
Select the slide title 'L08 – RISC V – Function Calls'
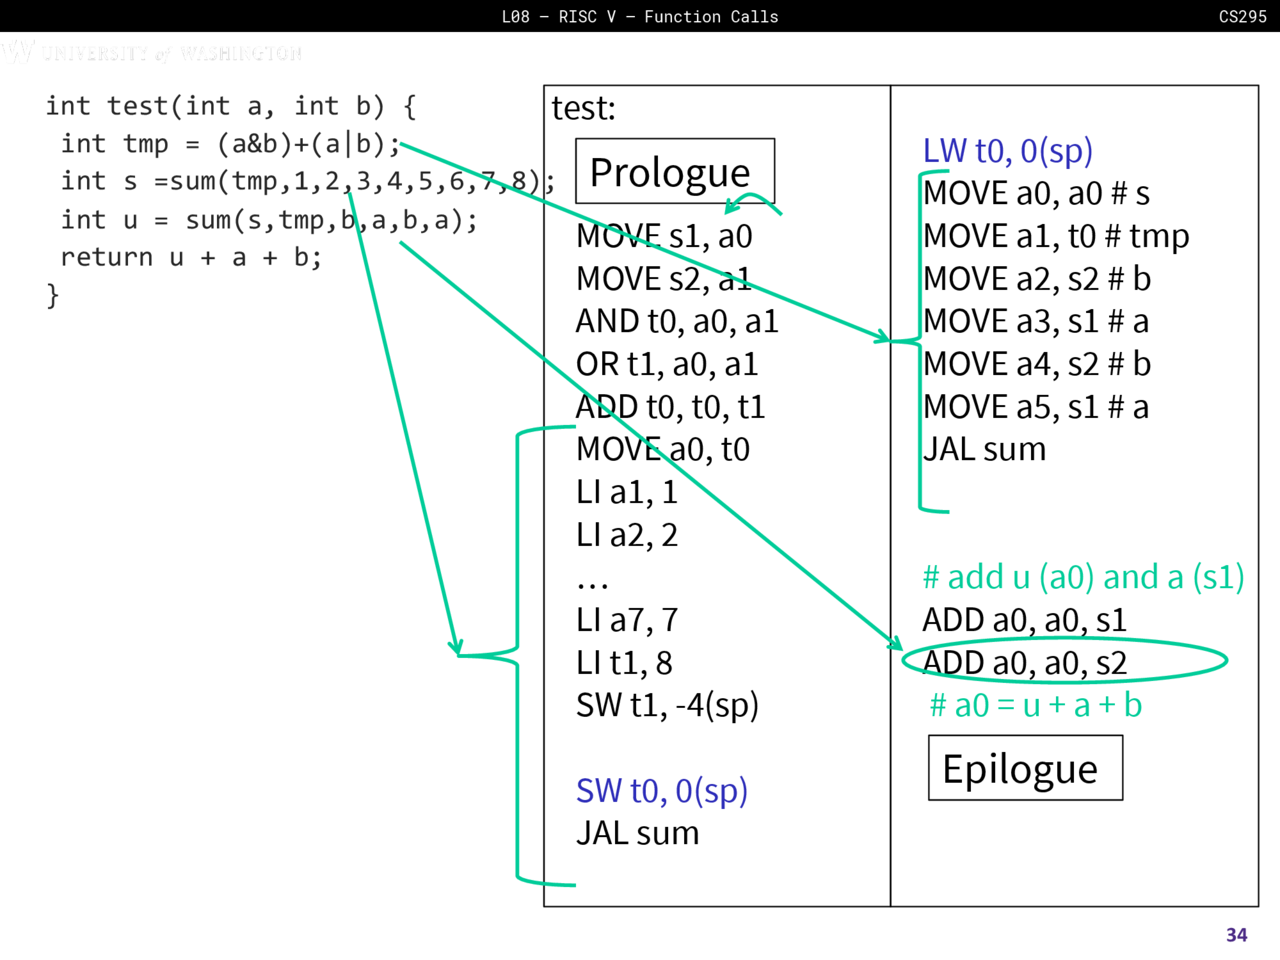[640, 16]
